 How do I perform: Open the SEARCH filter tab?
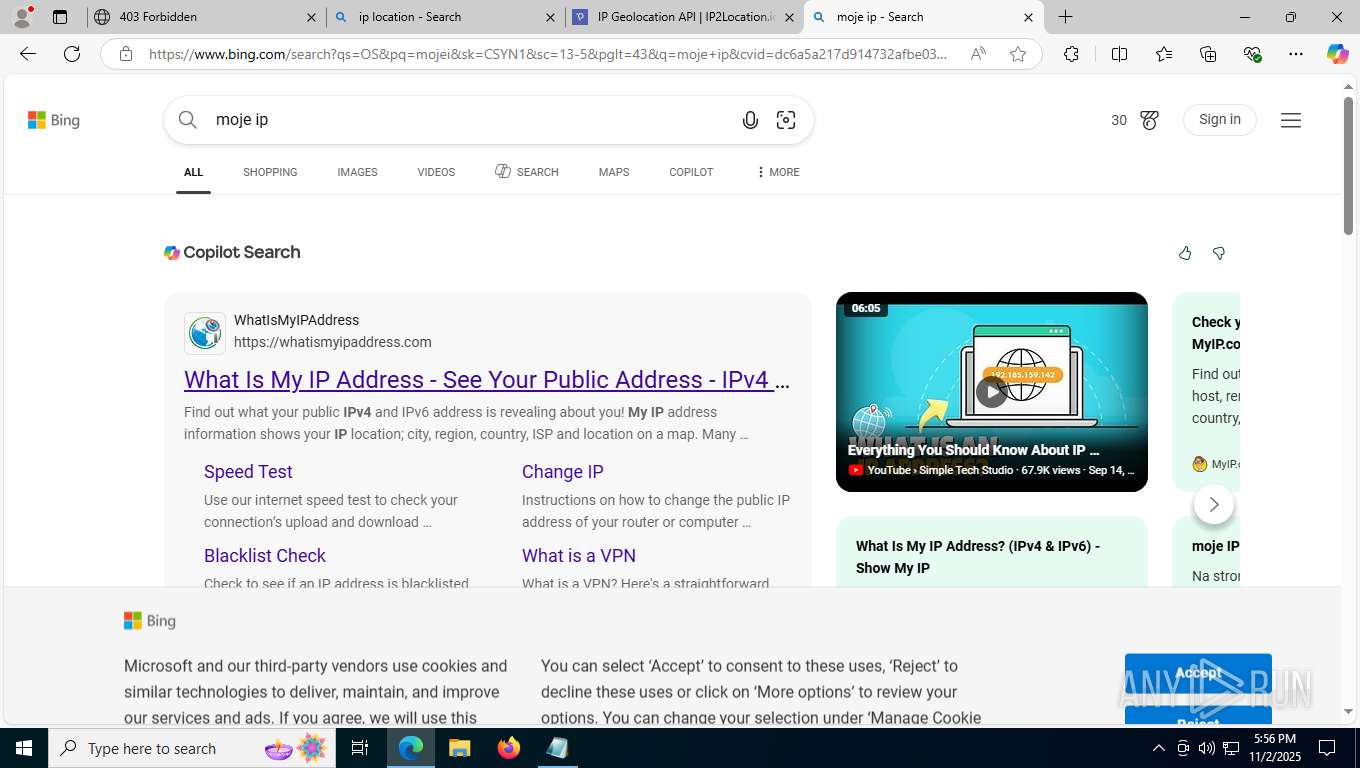pyautogui.click(x=527, y=172)
